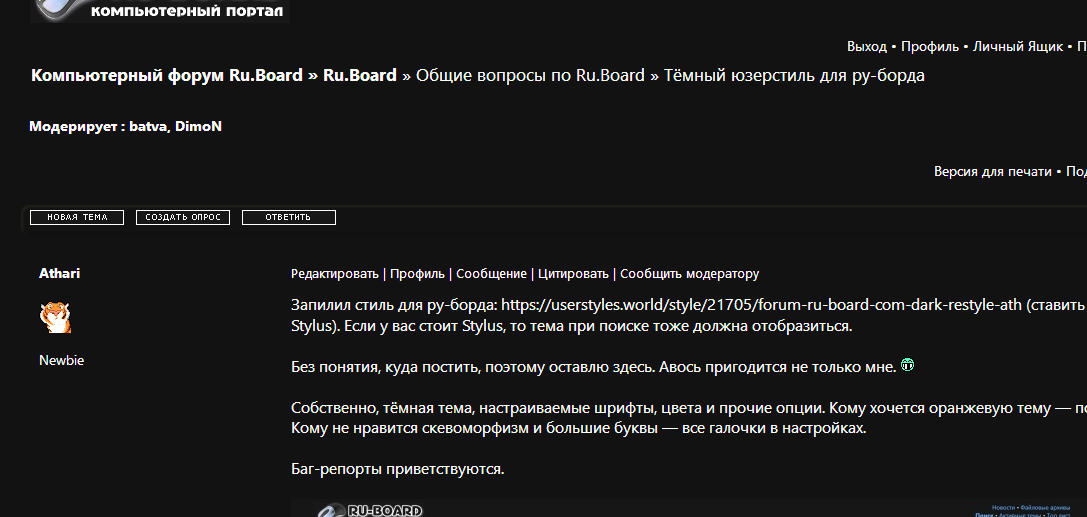Click the НОВАЯ ТЕМА button
The height and width of the screenshot is (517, 1087).
[x=77, y=218]
